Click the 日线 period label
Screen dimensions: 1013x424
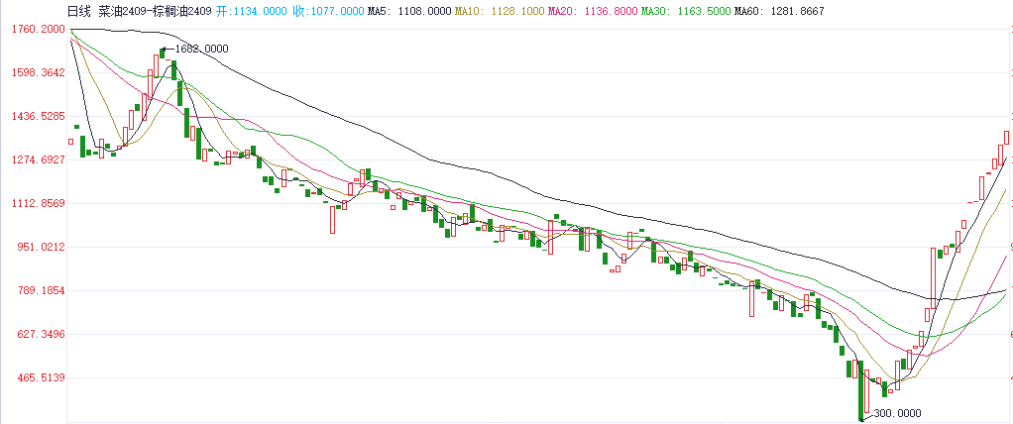click(79, 11)
